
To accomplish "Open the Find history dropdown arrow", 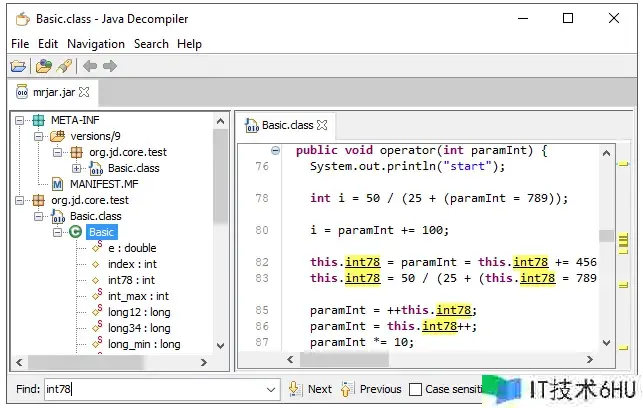I will point(271,389).
